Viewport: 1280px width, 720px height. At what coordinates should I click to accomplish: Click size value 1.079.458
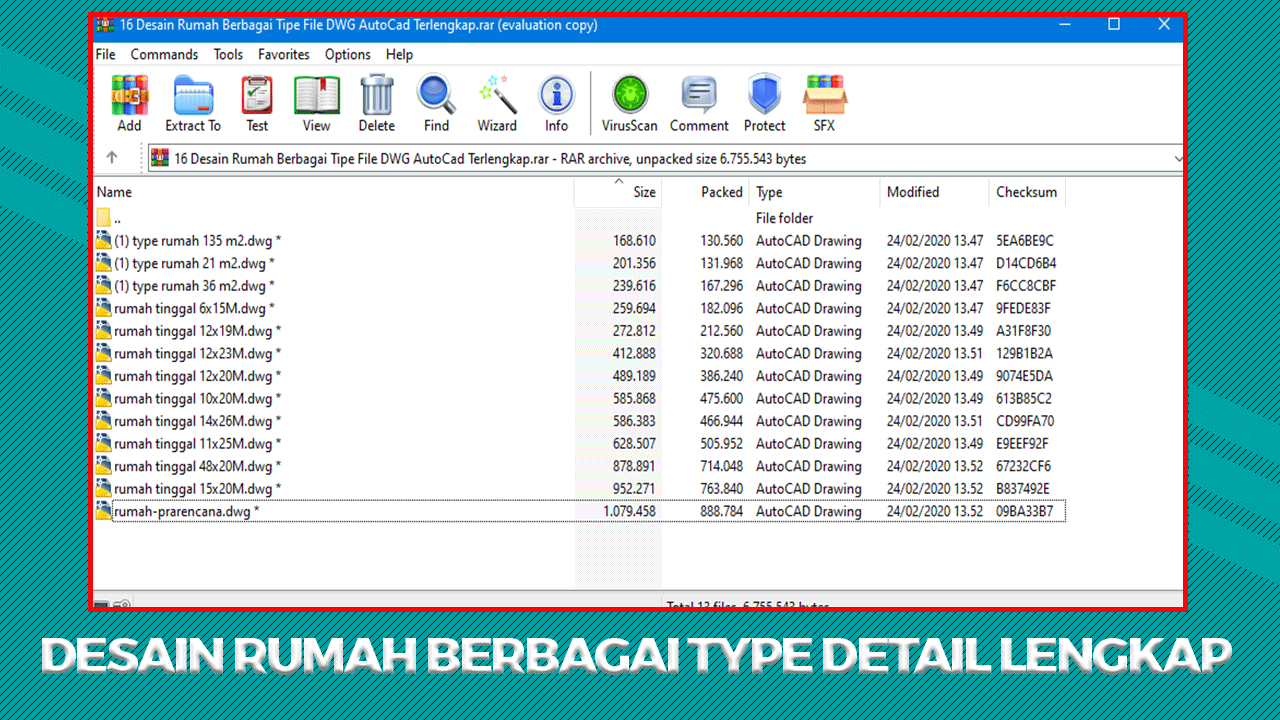click(x=629, y=511)
